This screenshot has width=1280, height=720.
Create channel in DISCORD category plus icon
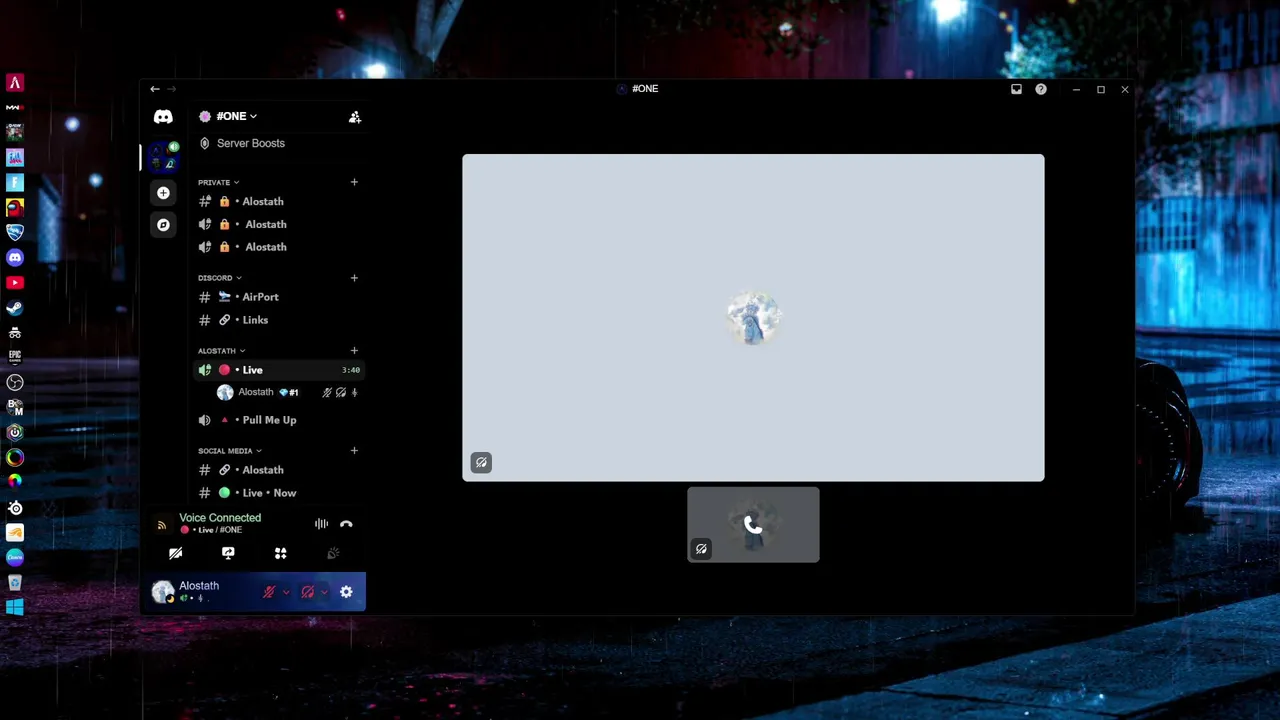coord(354,278)
